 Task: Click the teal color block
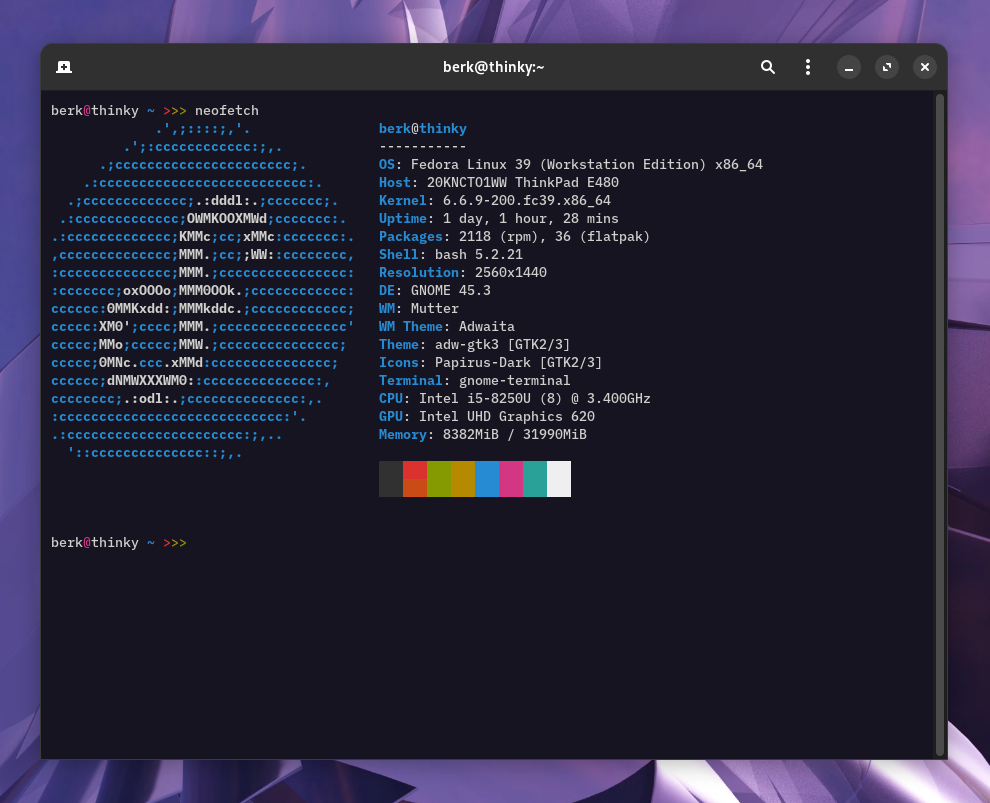535,479
